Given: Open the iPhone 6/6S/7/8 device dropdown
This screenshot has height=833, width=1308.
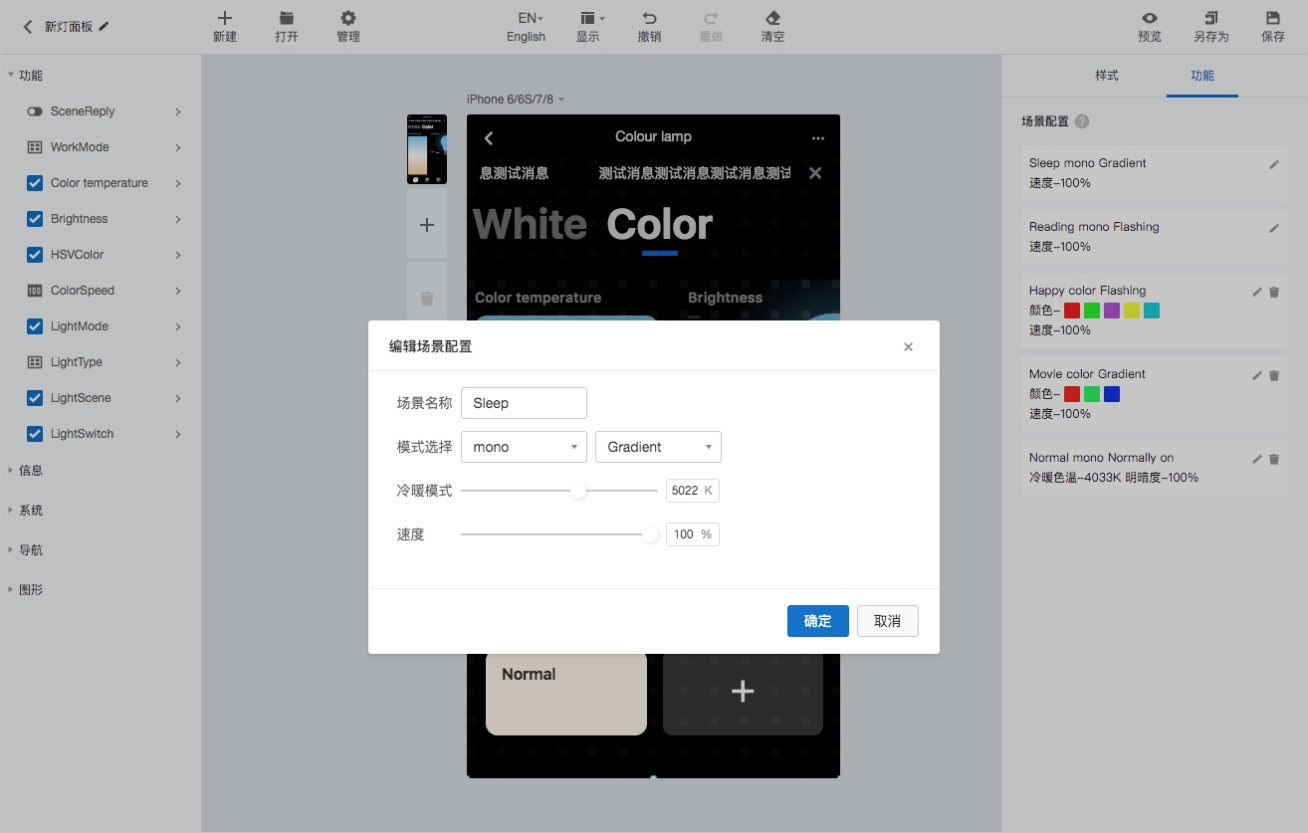Looking at the screenshot, I should point(516,99).
